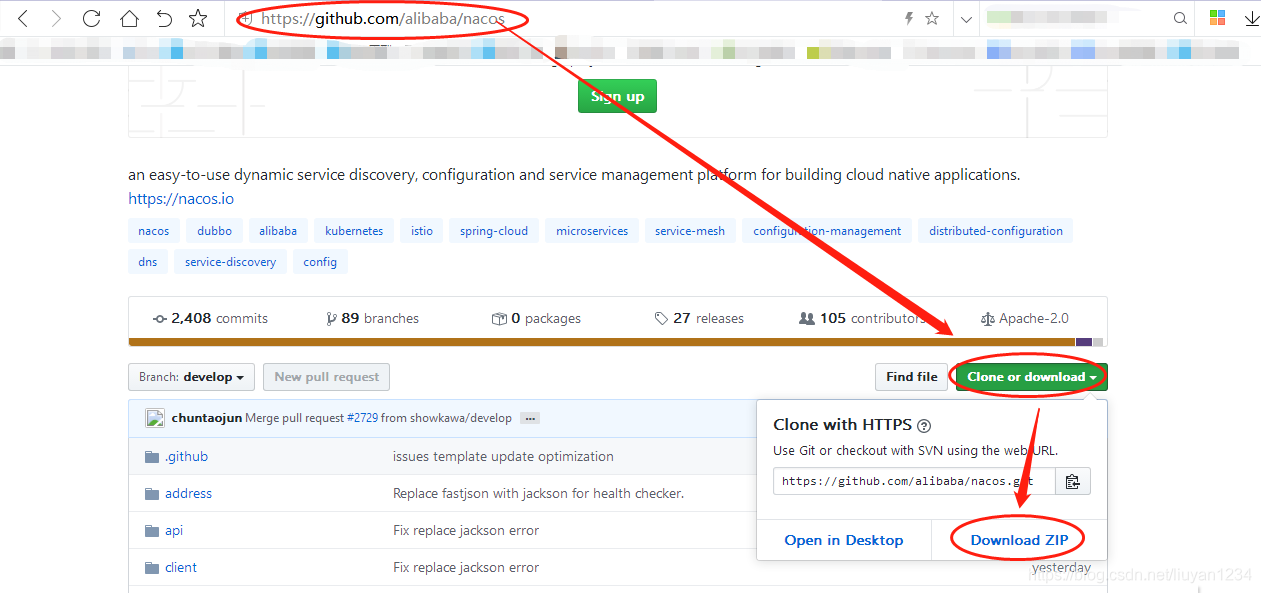The image size is (1261, 593).
Task: Click Download ZIP
Action: pyautogui.click(x=1019, y=540)
